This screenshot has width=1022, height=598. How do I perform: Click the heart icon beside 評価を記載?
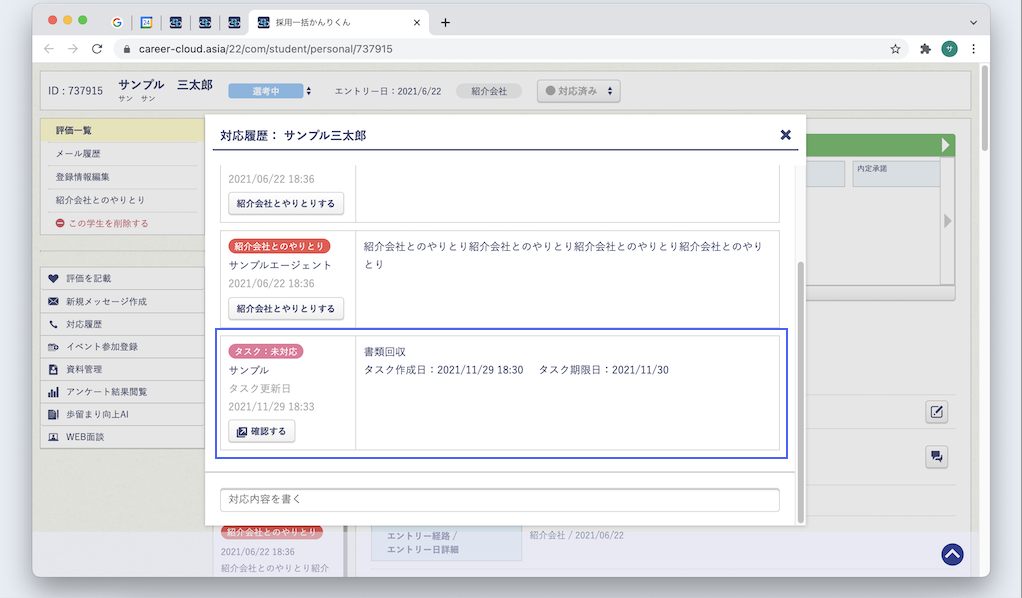pos(53,279)
